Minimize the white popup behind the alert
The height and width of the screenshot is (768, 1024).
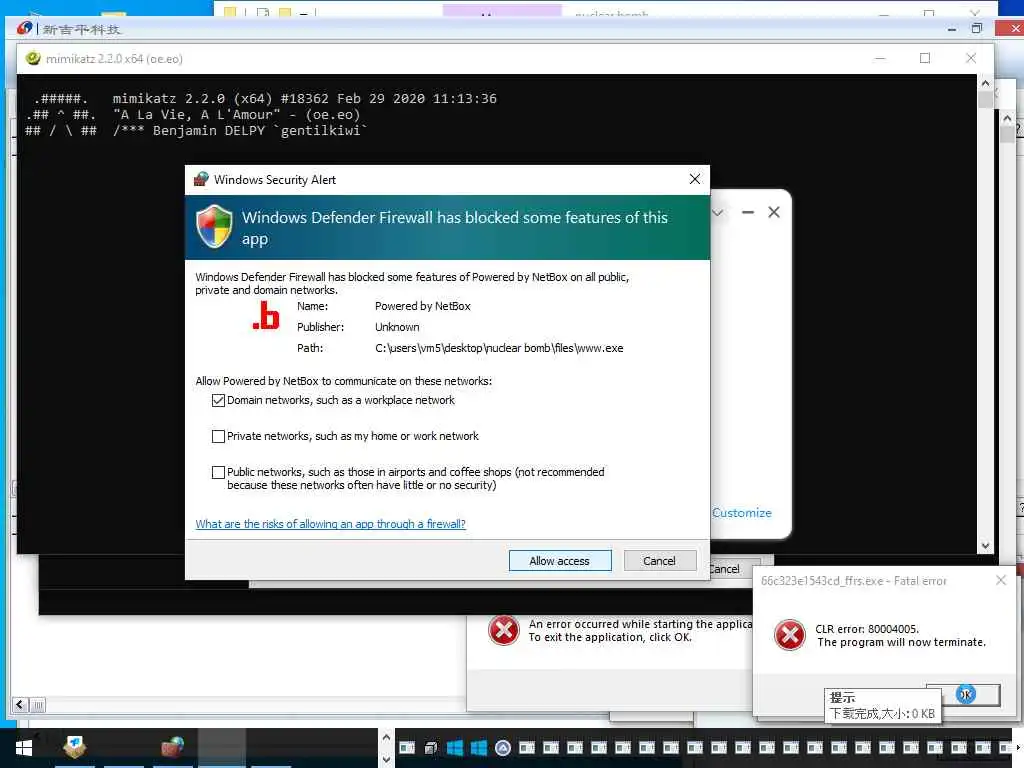(x=748, y=212)
